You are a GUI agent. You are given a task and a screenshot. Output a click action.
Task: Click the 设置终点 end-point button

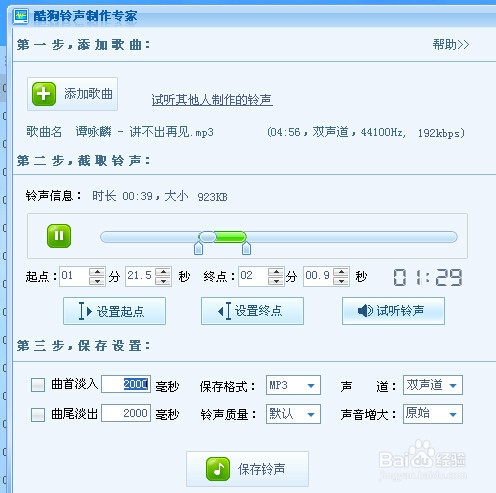(252, 311)
